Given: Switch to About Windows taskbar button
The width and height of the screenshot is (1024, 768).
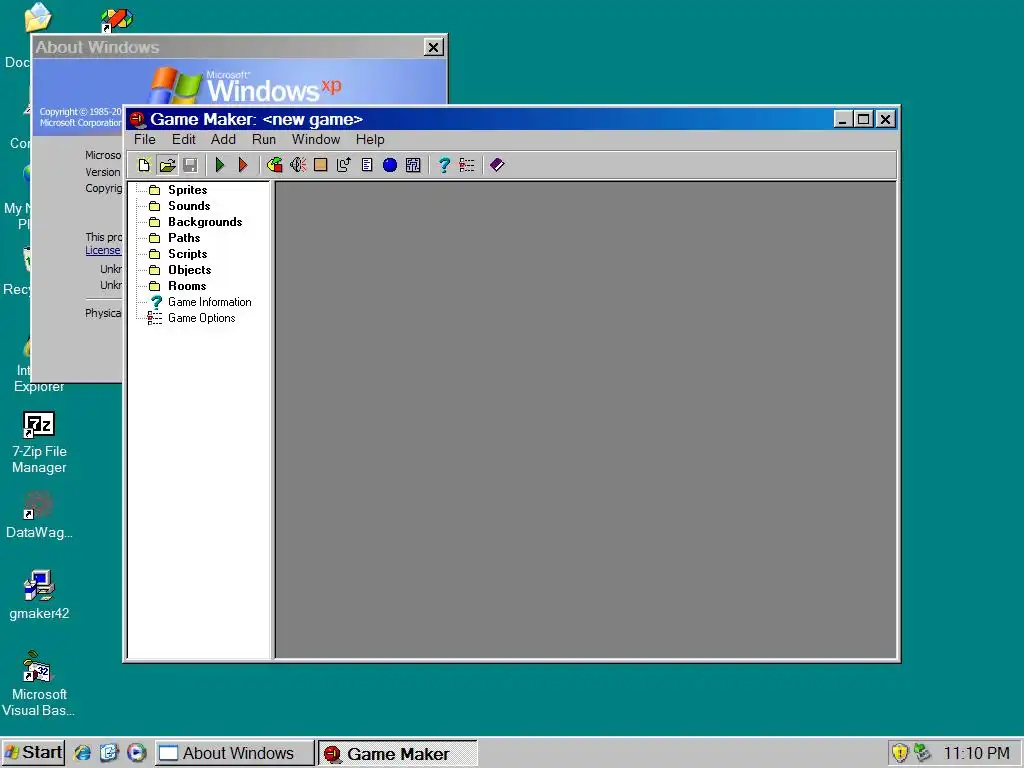Looking at the screenshot, I should click(x=234, y=753).
